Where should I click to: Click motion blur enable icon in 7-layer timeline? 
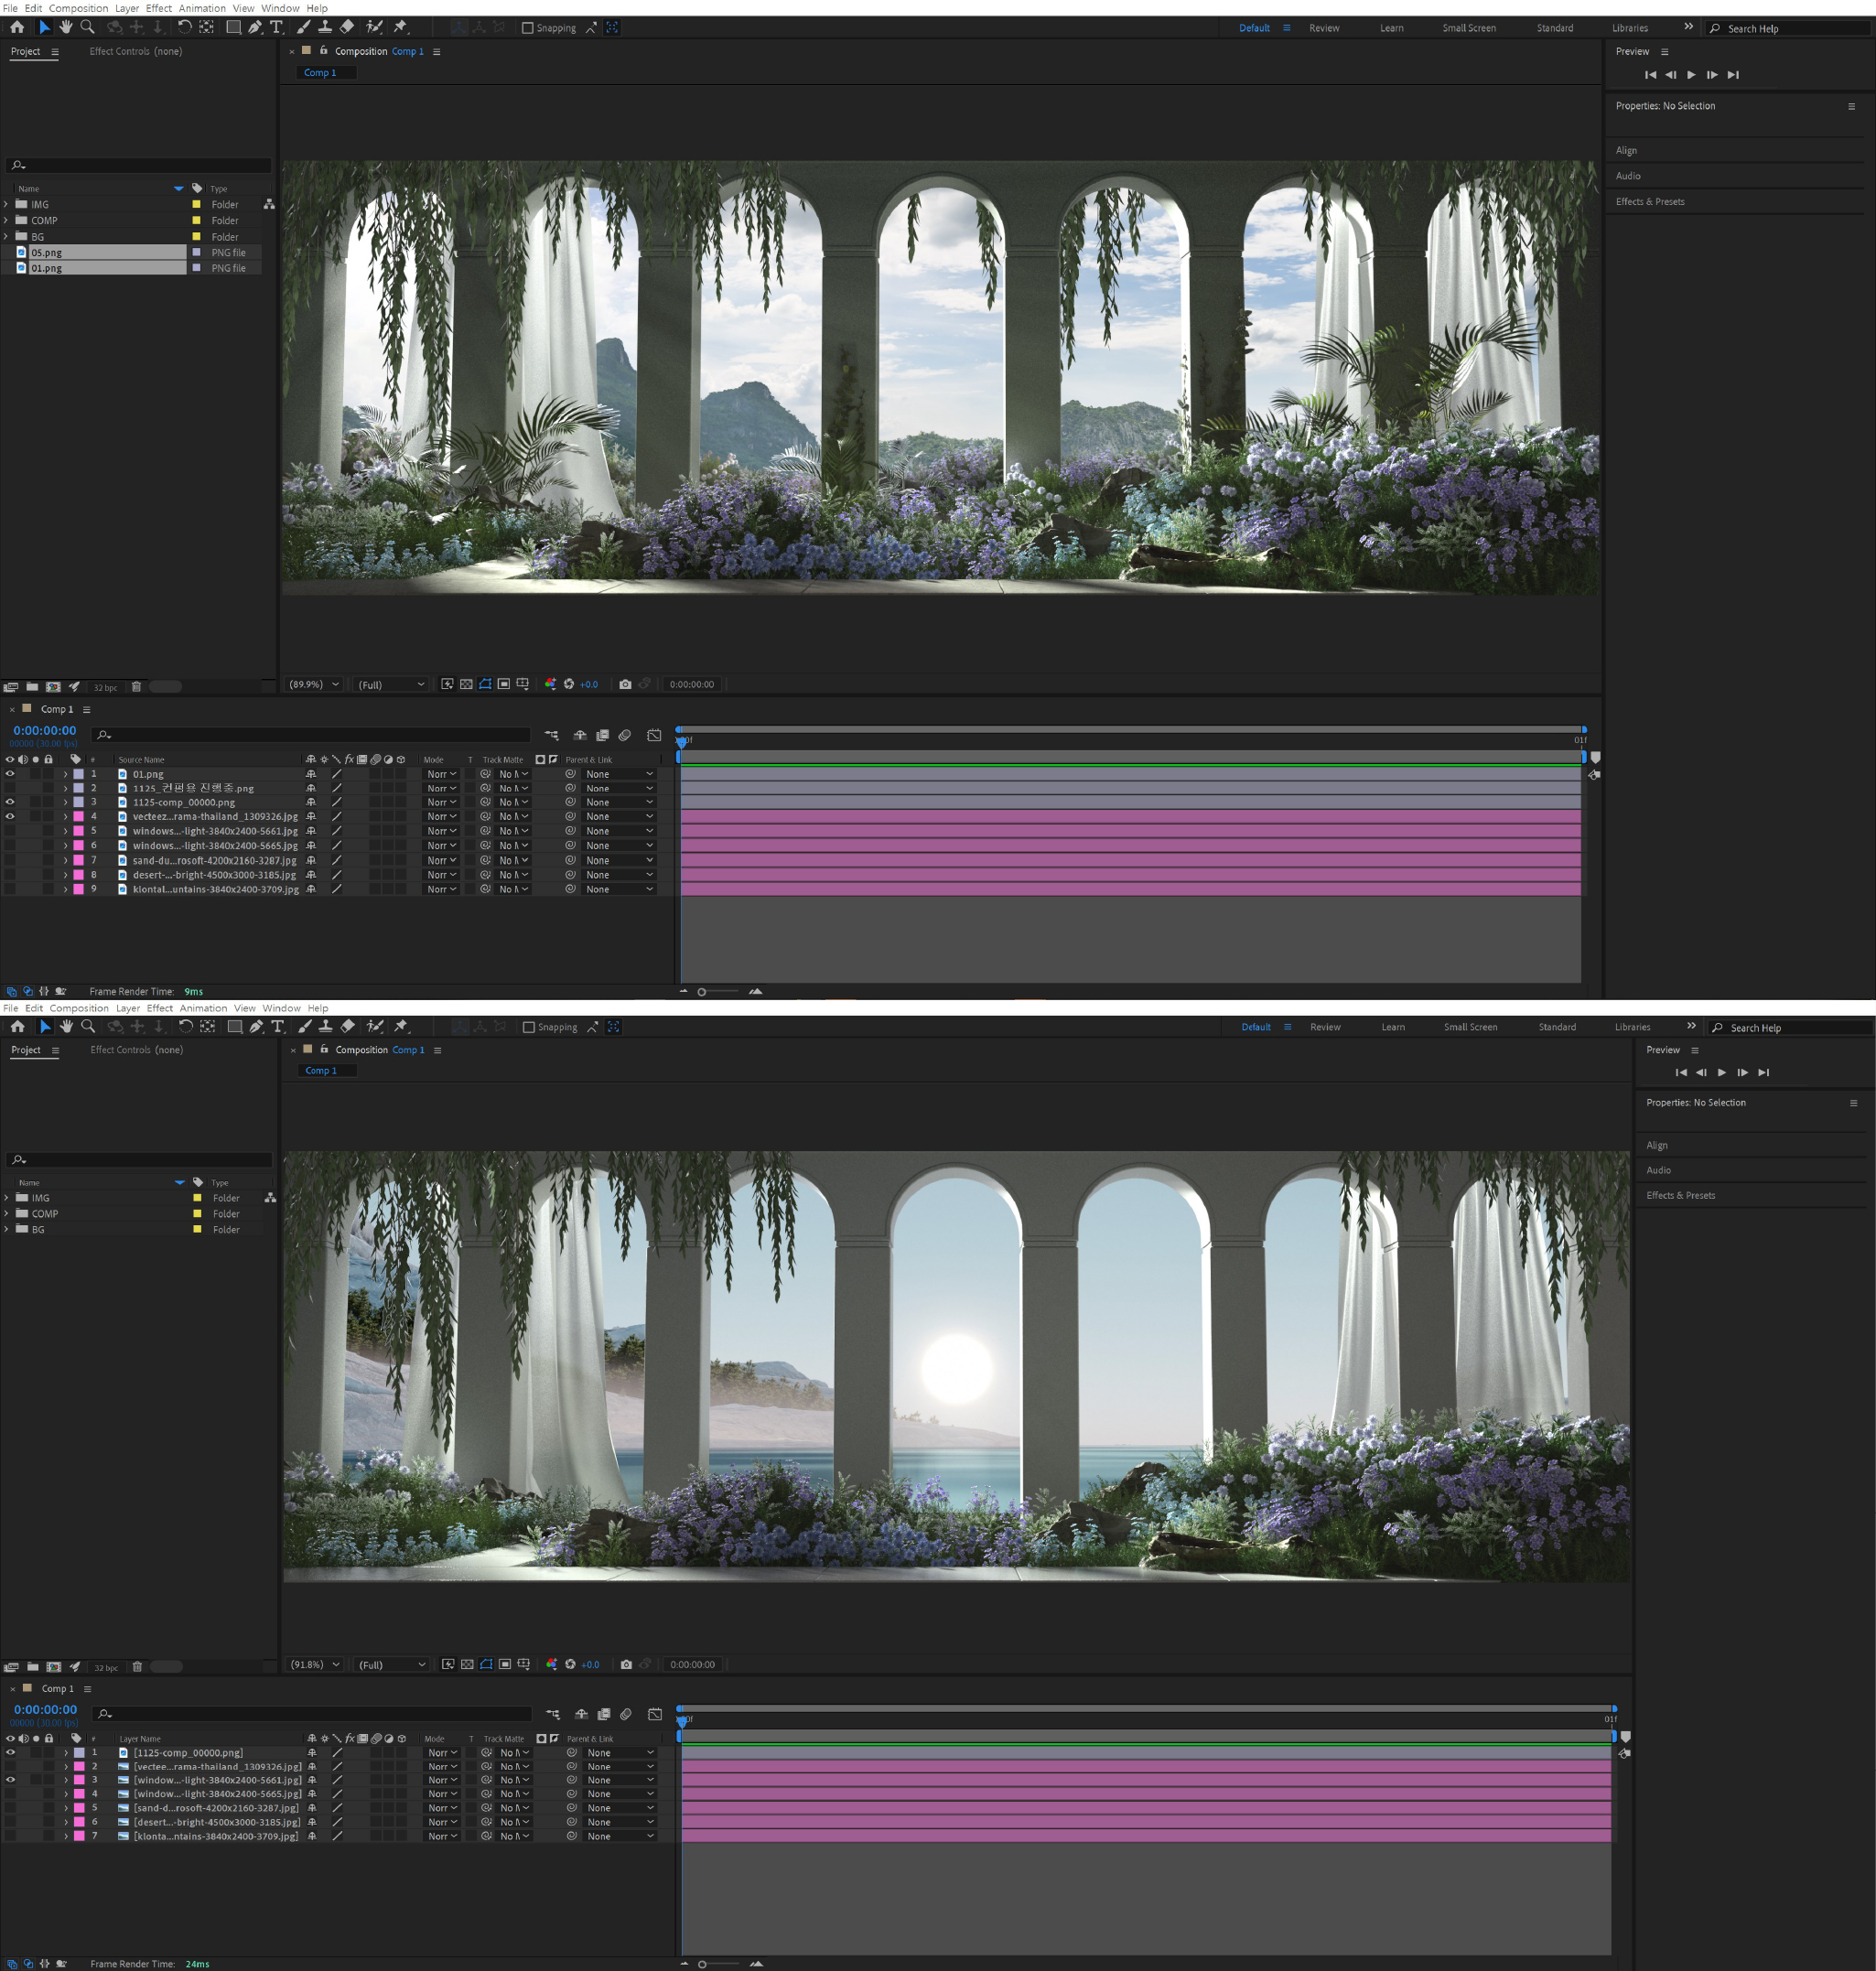point(626,1714)
